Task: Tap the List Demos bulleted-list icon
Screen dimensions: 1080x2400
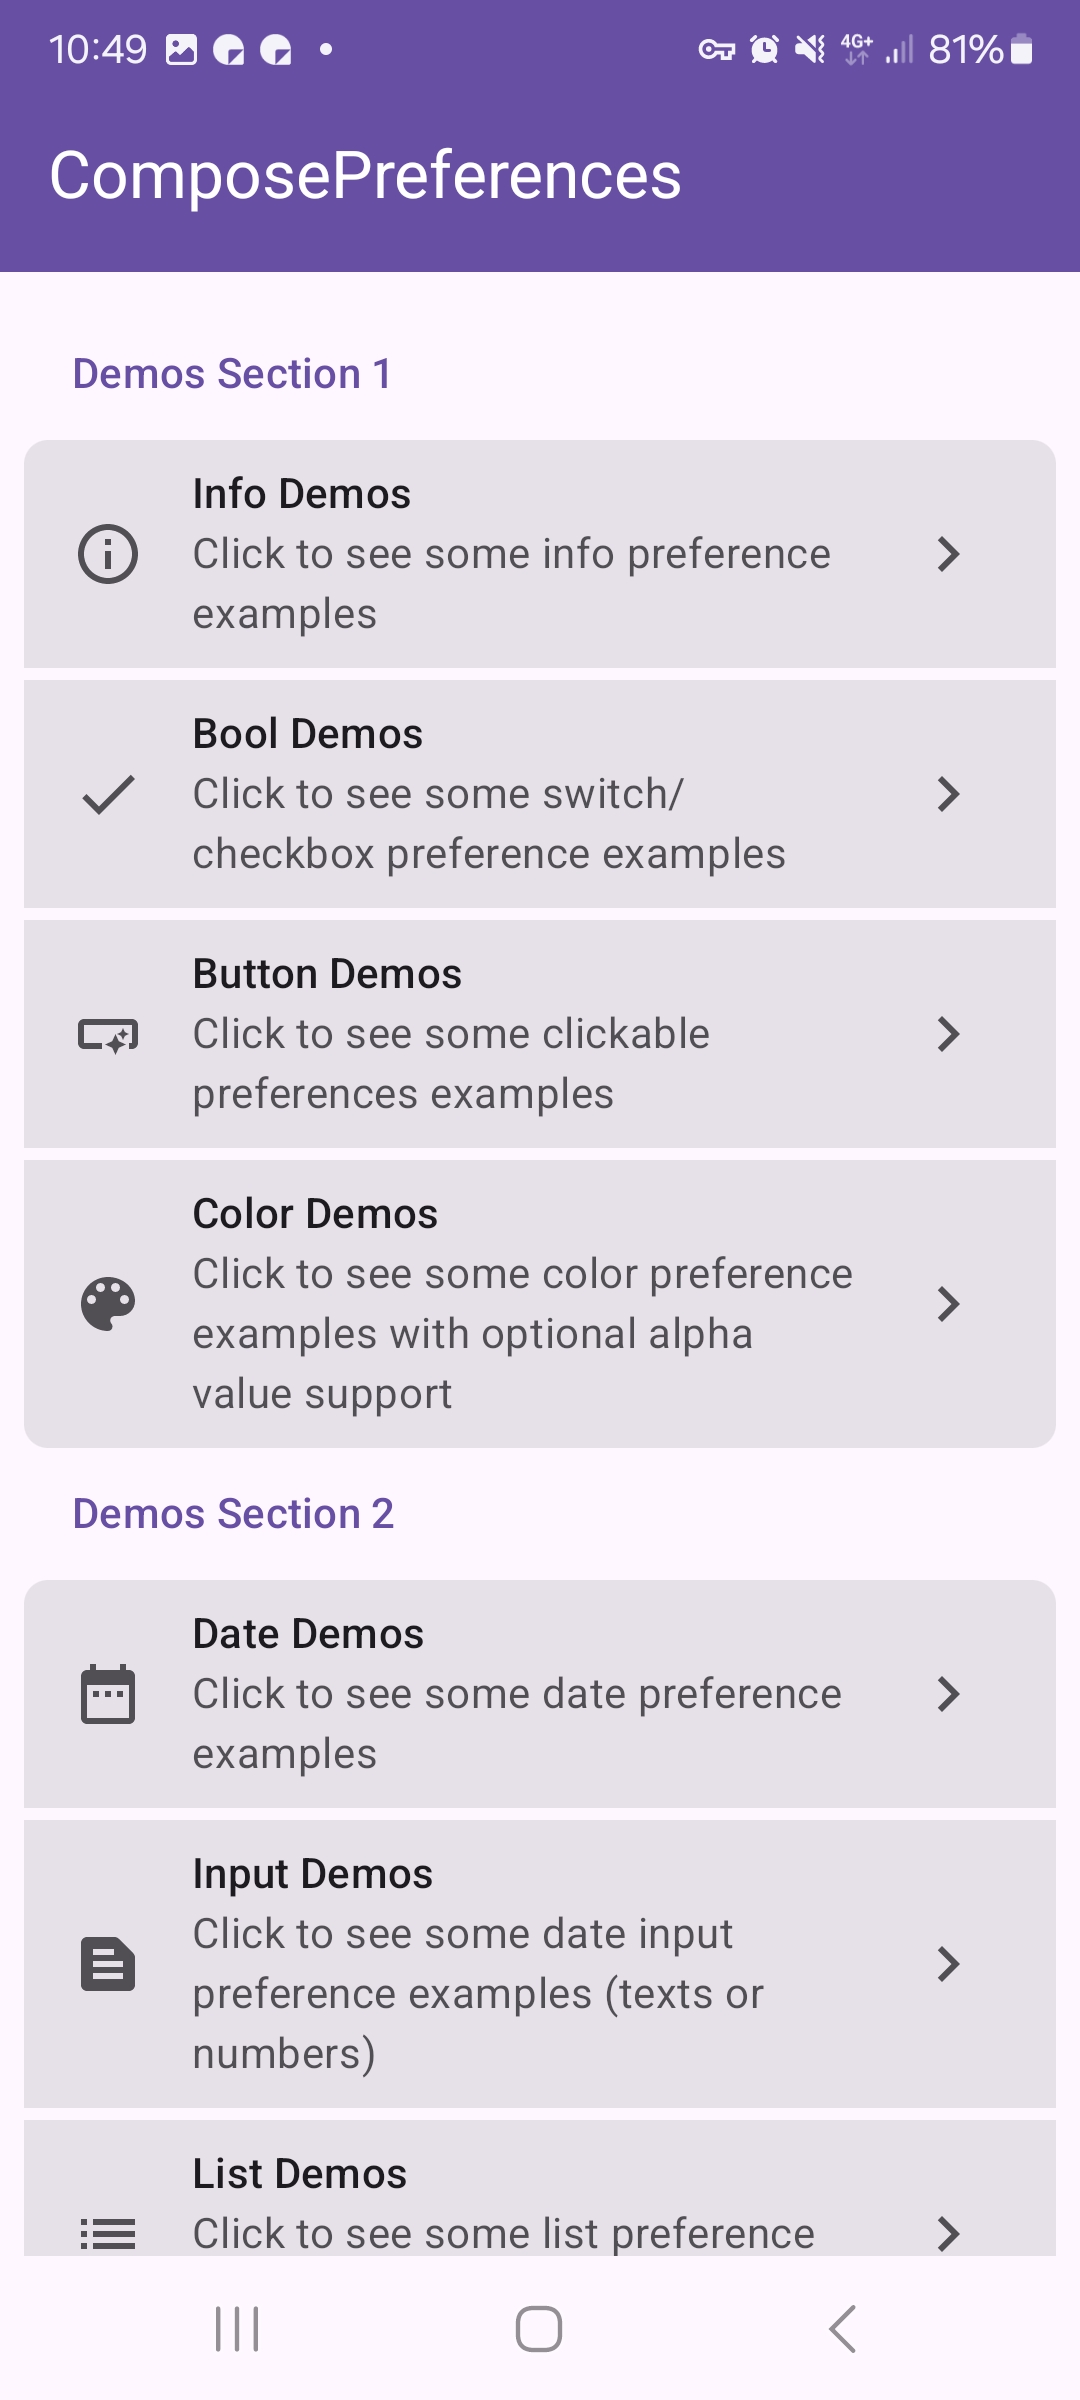Action: [x=108, y=2233]
